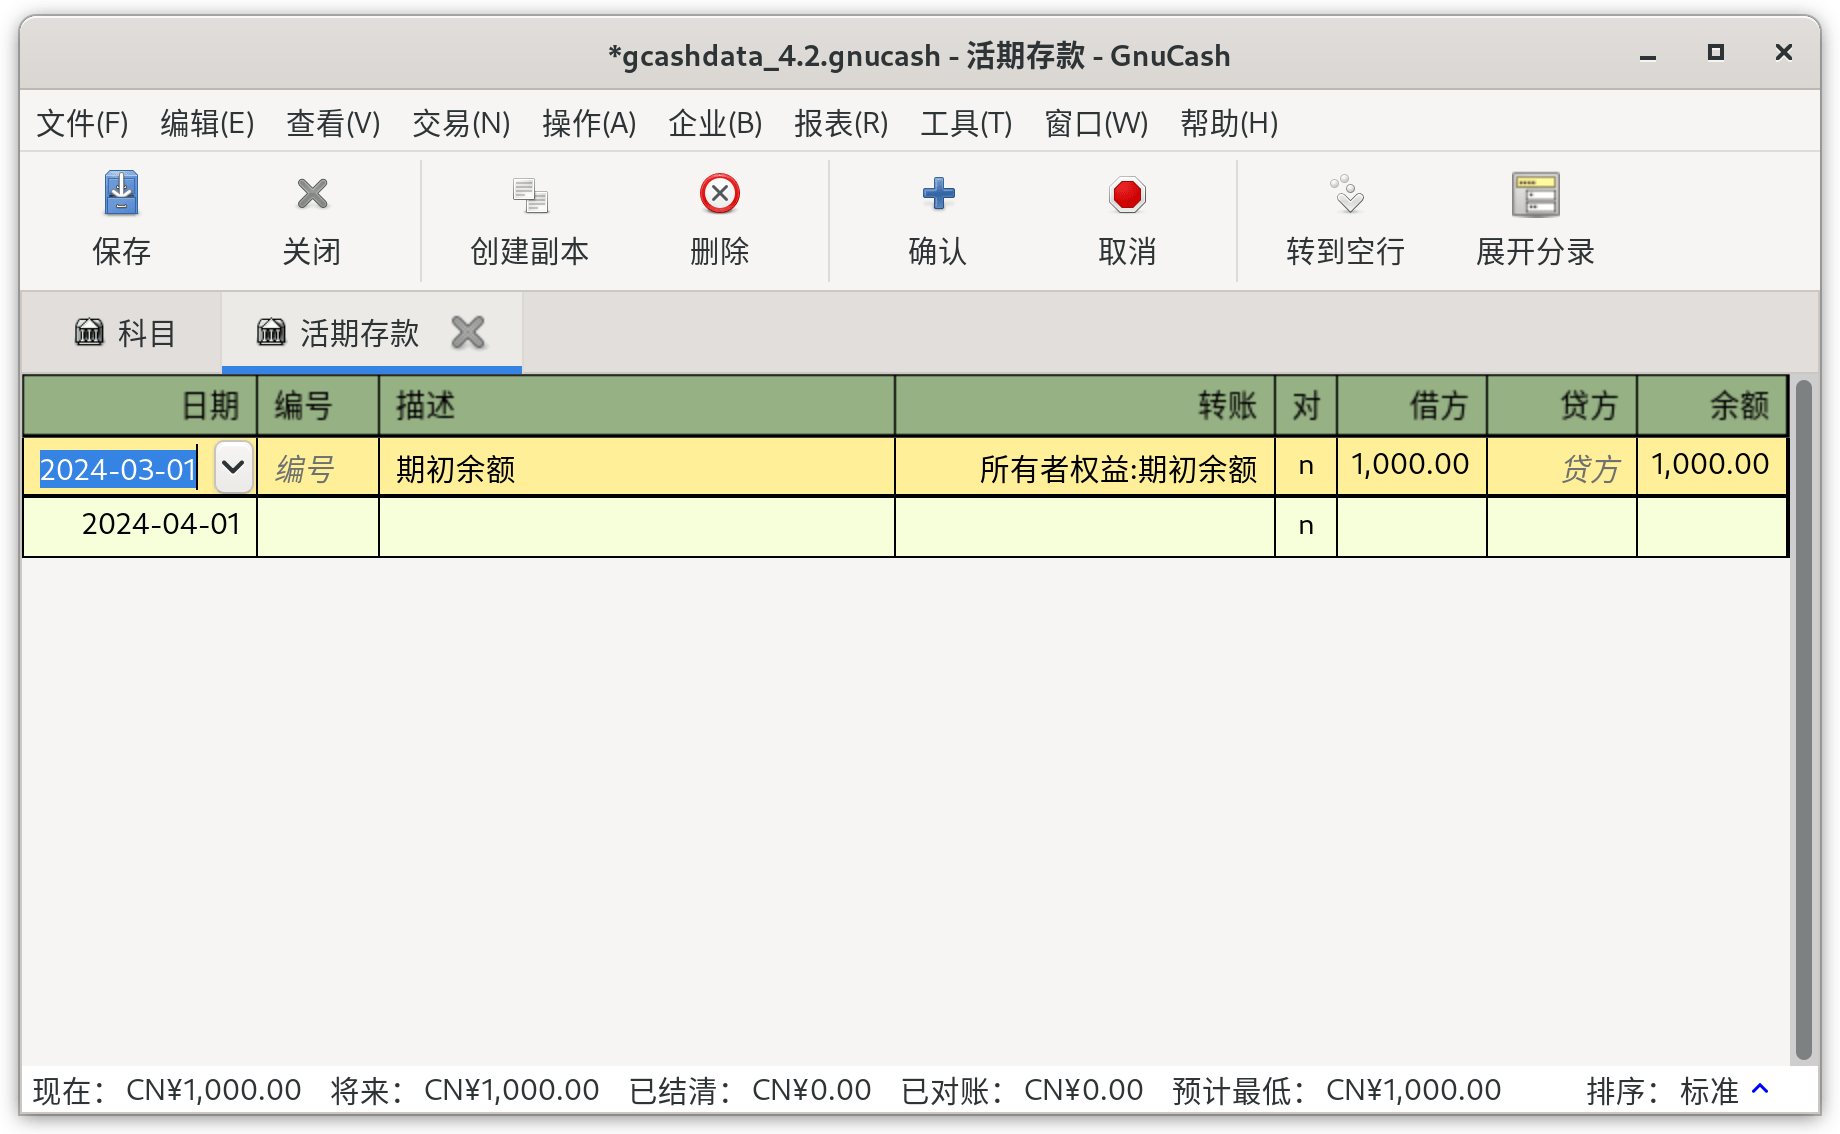Open the 操作(A) menu
The image size is (1840, 1134).
pyautogui.click(x=589, y=123)
